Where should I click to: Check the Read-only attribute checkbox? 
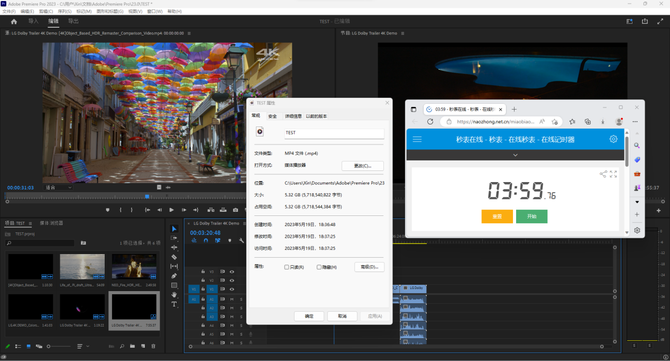[287, 267]
